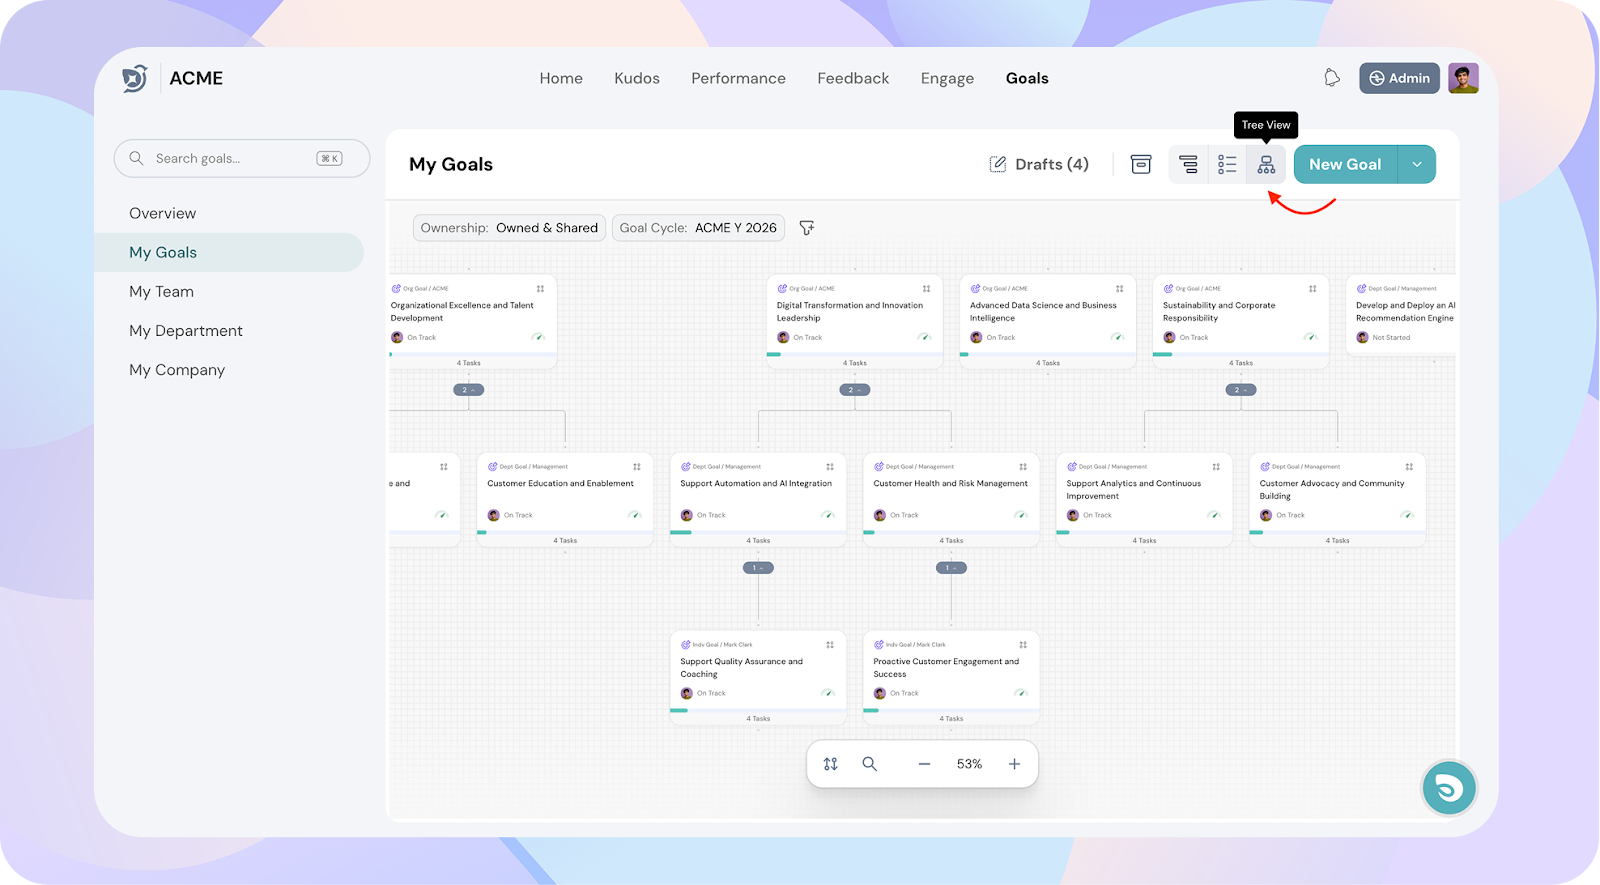Image resolution: width=1600 pixels, height=885 pixels.
Task: Click progress bar on Support Automation card
Action: [x=758, y=532]
